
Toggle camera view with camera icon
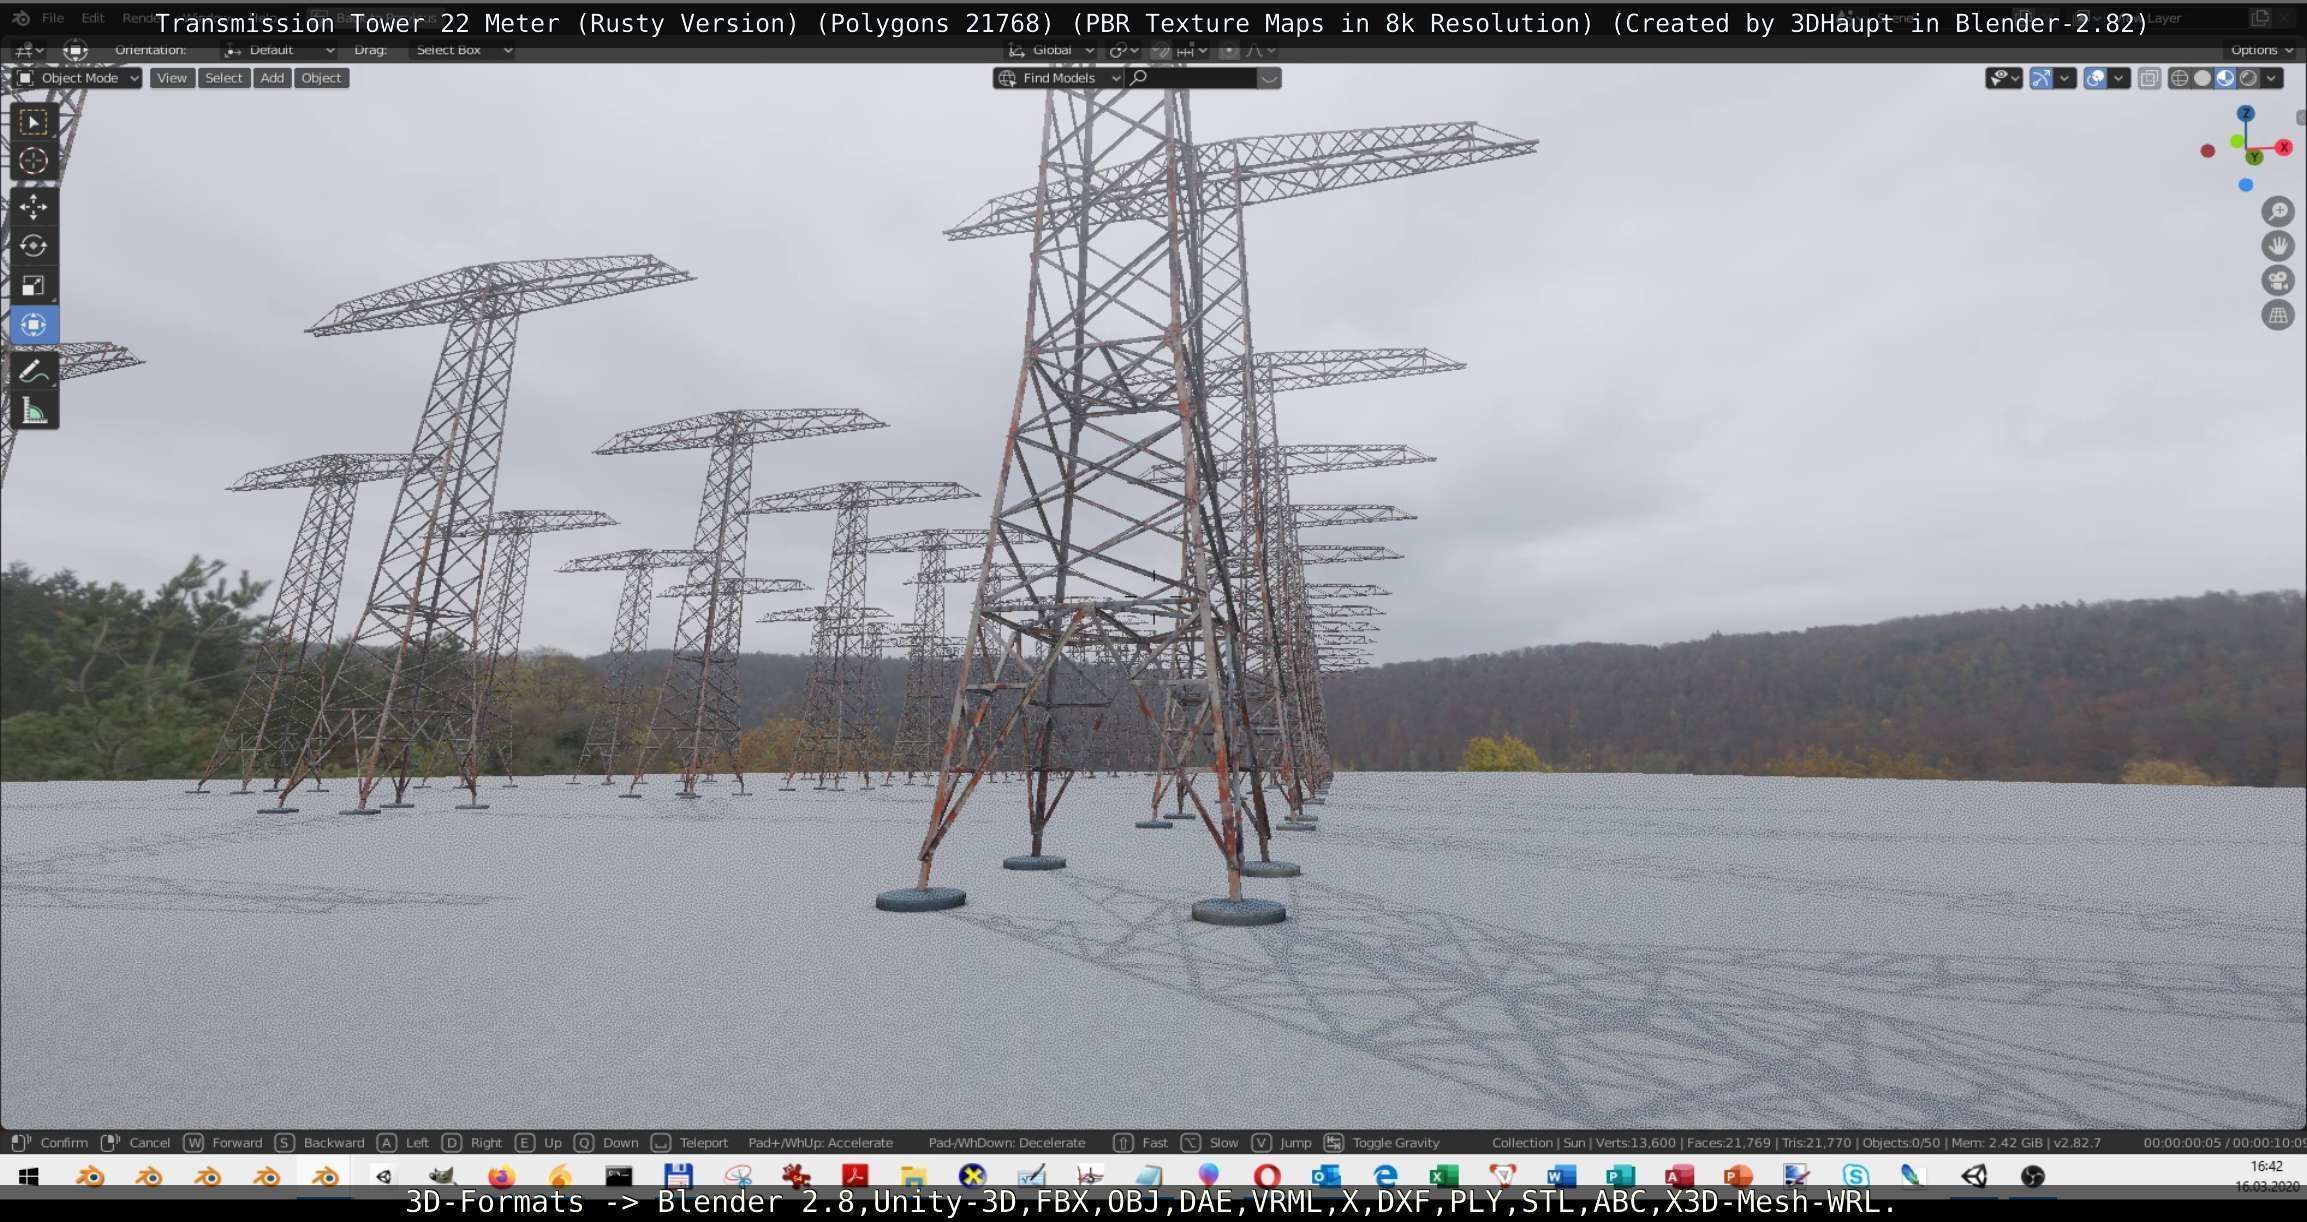[2277, 281]
